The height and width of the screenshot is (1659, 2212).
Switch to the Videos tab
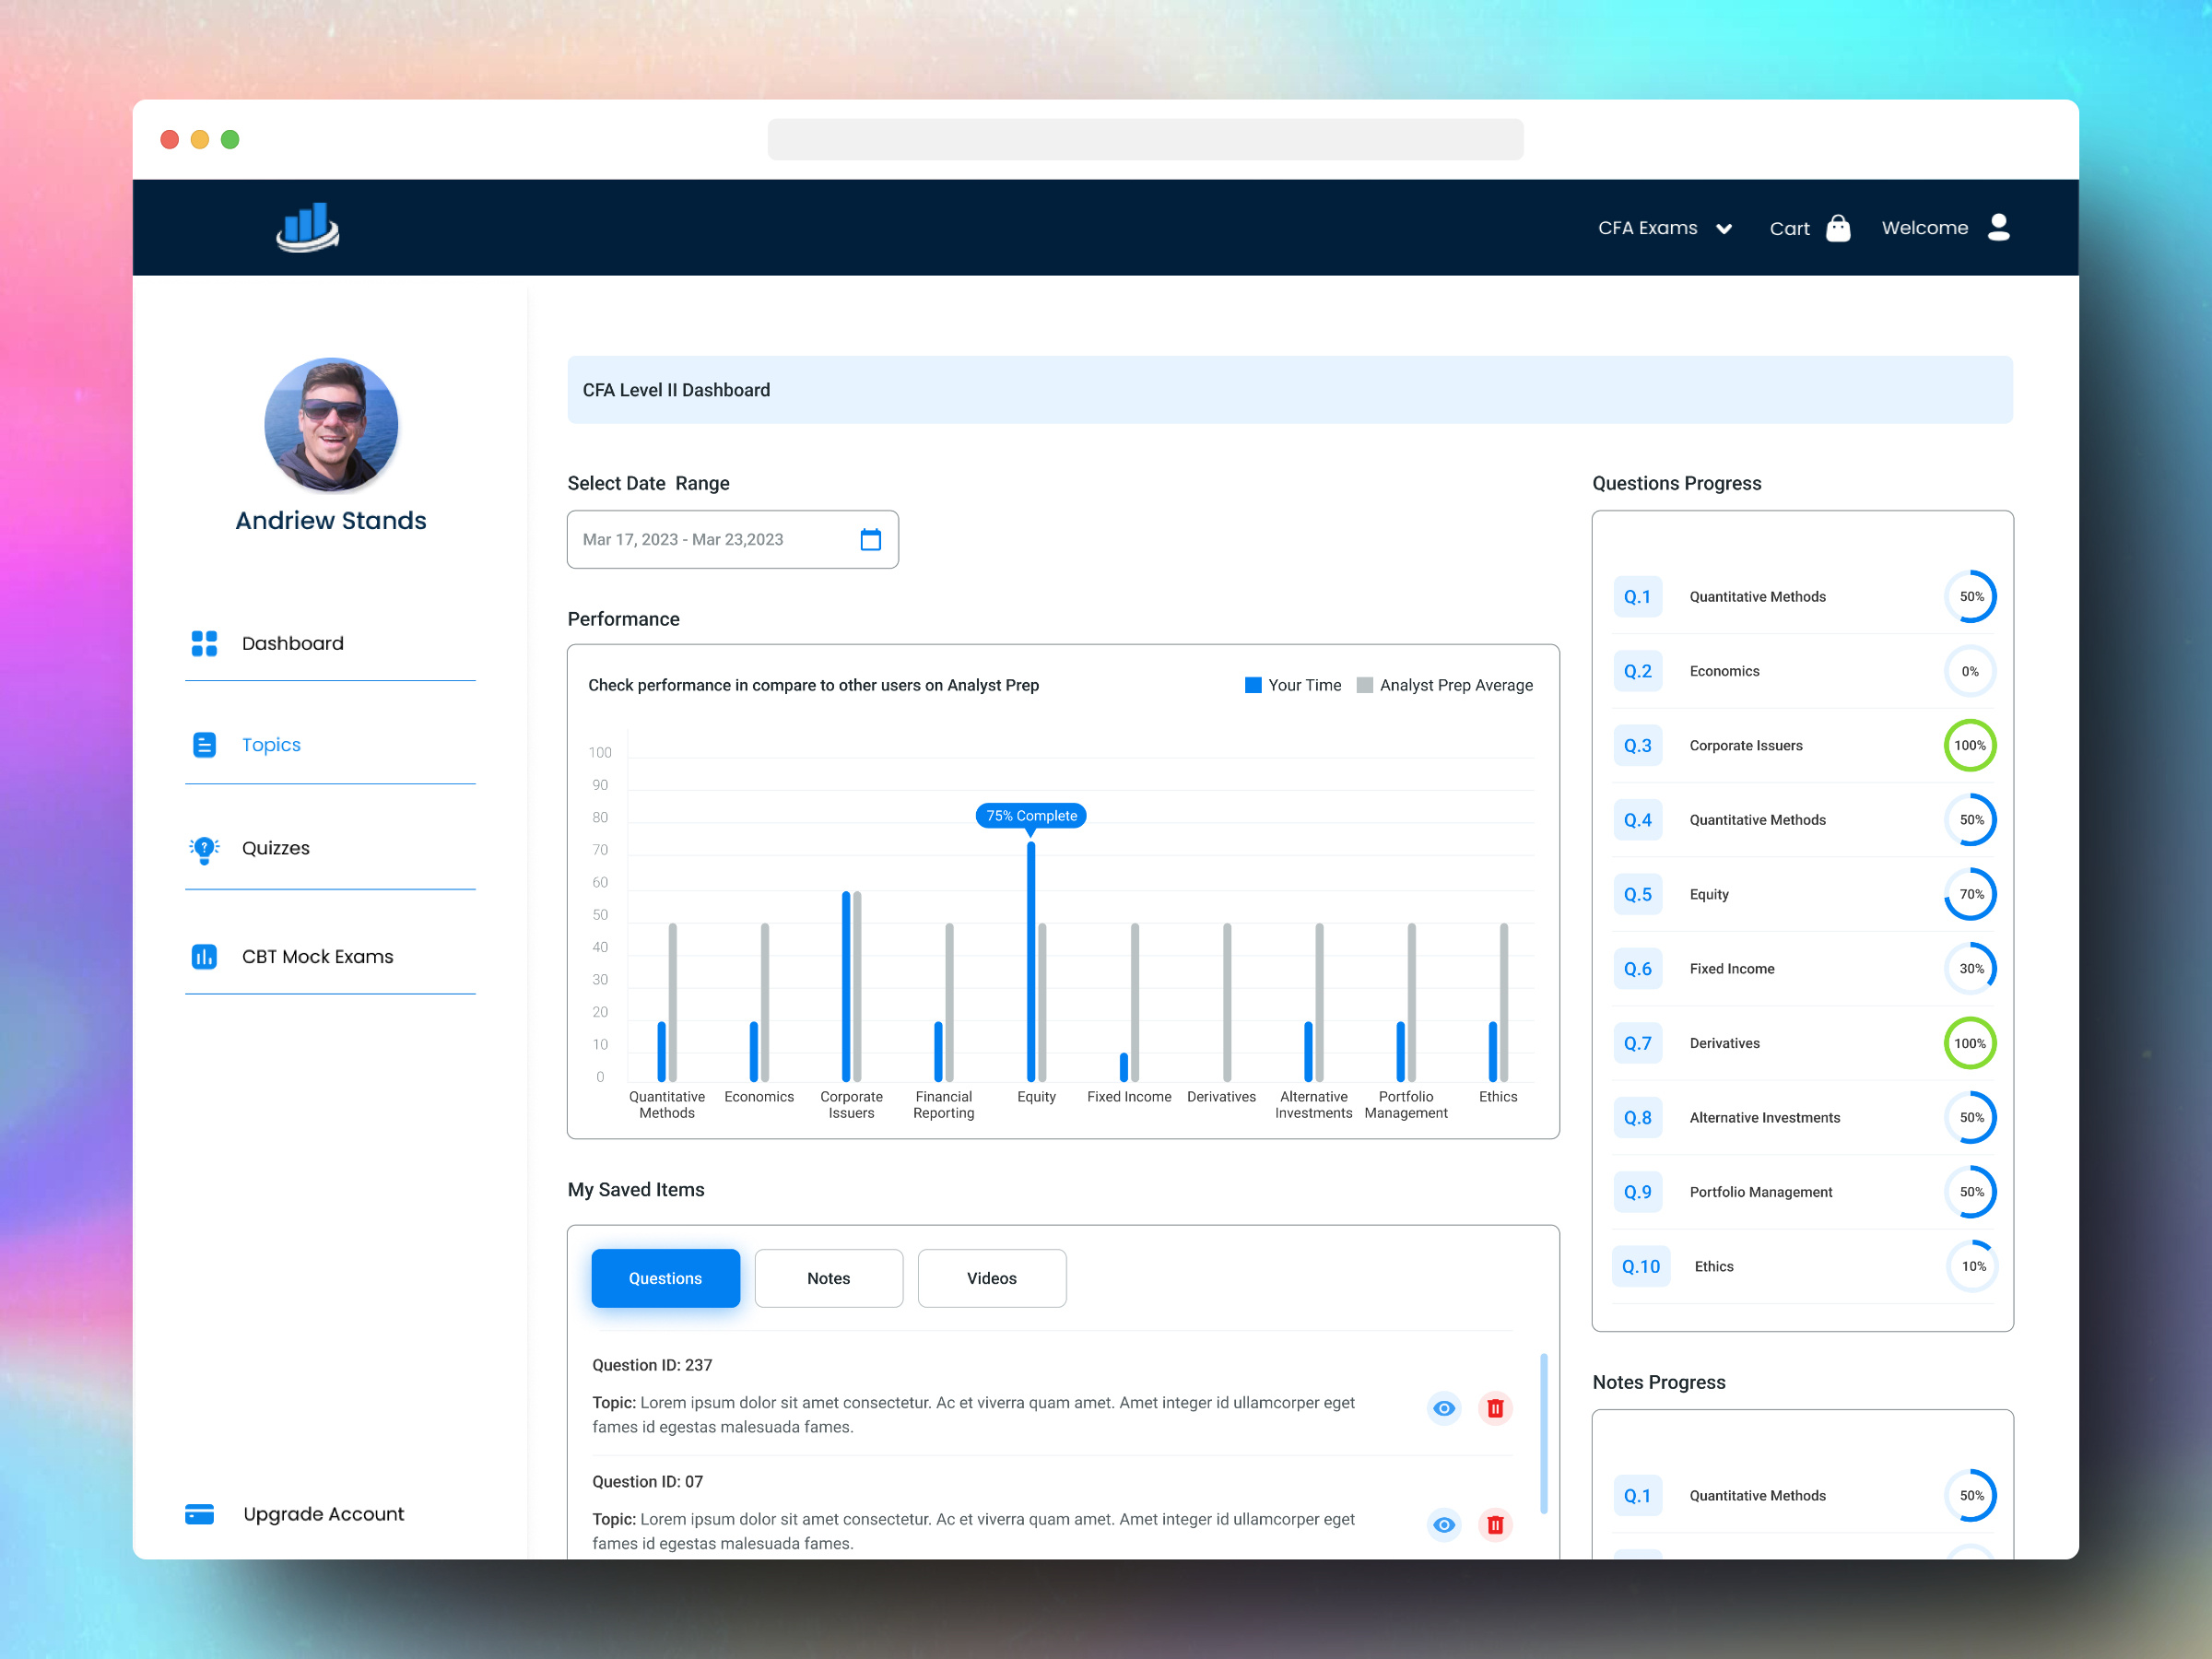[x=991, y=1278]
